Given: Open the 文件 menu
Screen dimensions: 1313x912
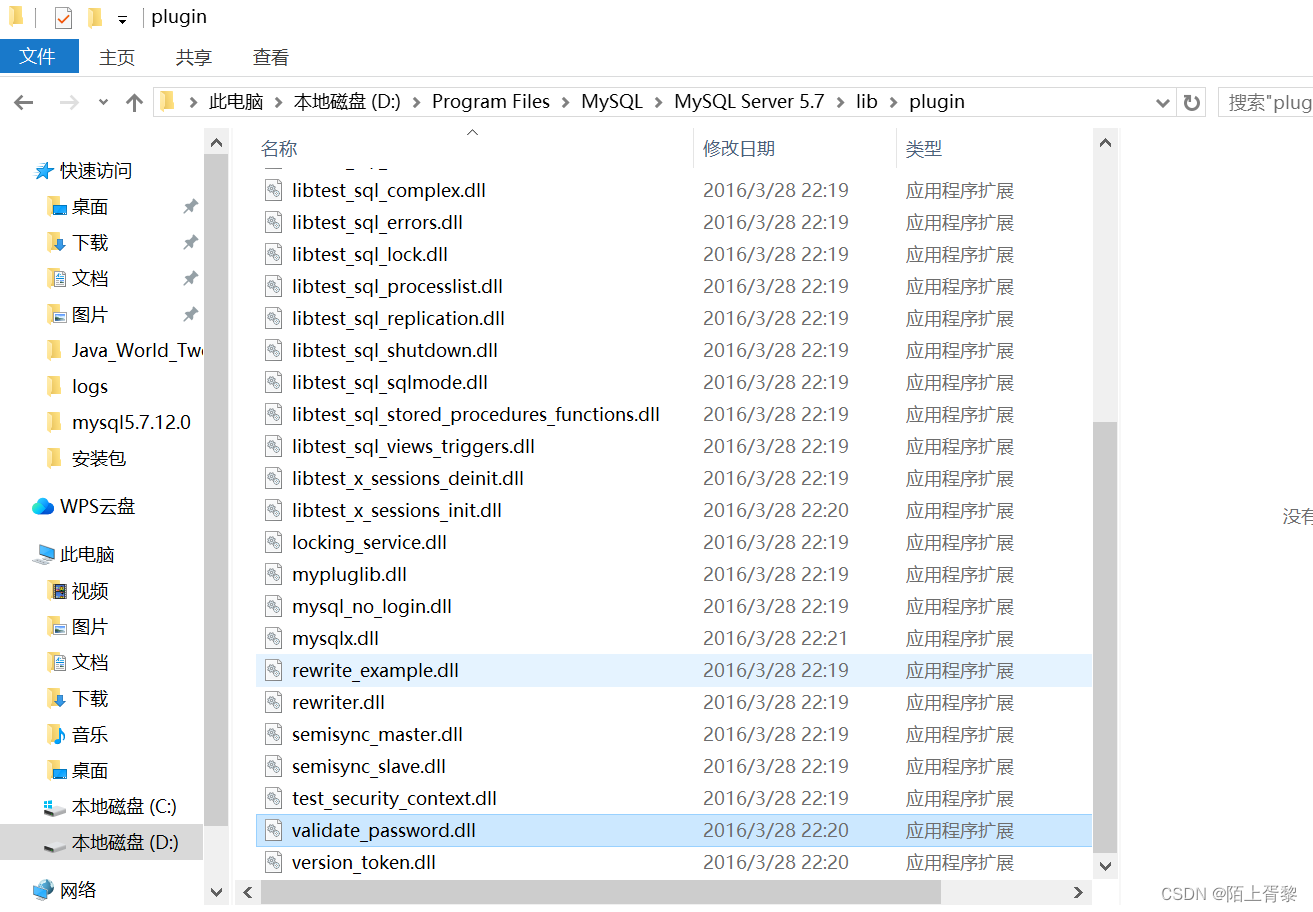Looking at the screenshot, I should click(39, 57).
